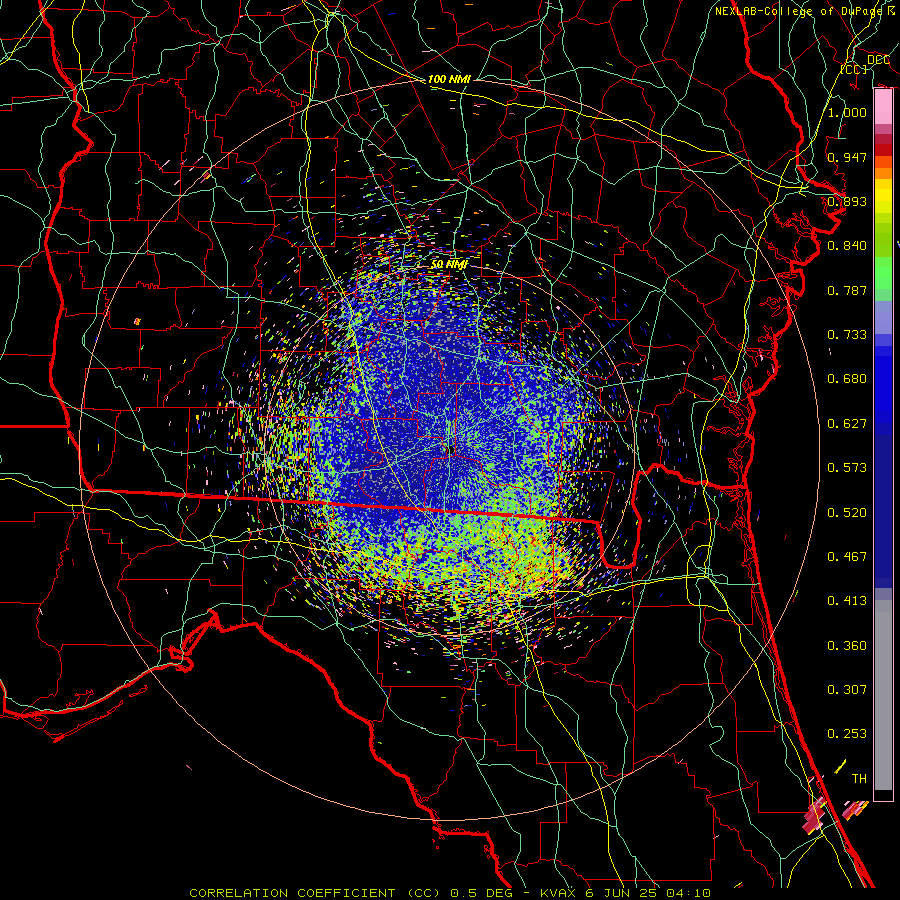Viewport: 900px width, 900px height.
Task: Select the 0.787 legend value
Action: (x=847, y=290)
